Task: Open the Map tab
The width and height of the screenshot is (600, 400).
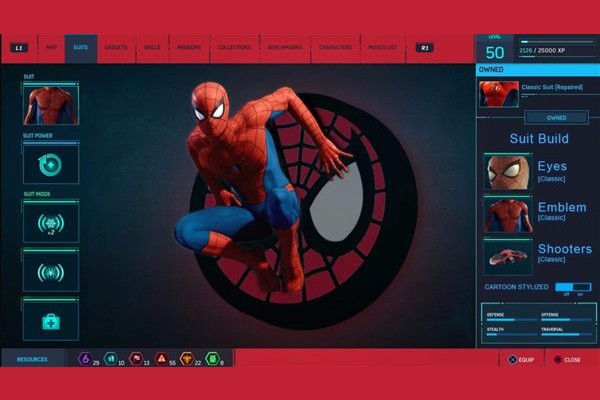Action: tap(51, 47)
